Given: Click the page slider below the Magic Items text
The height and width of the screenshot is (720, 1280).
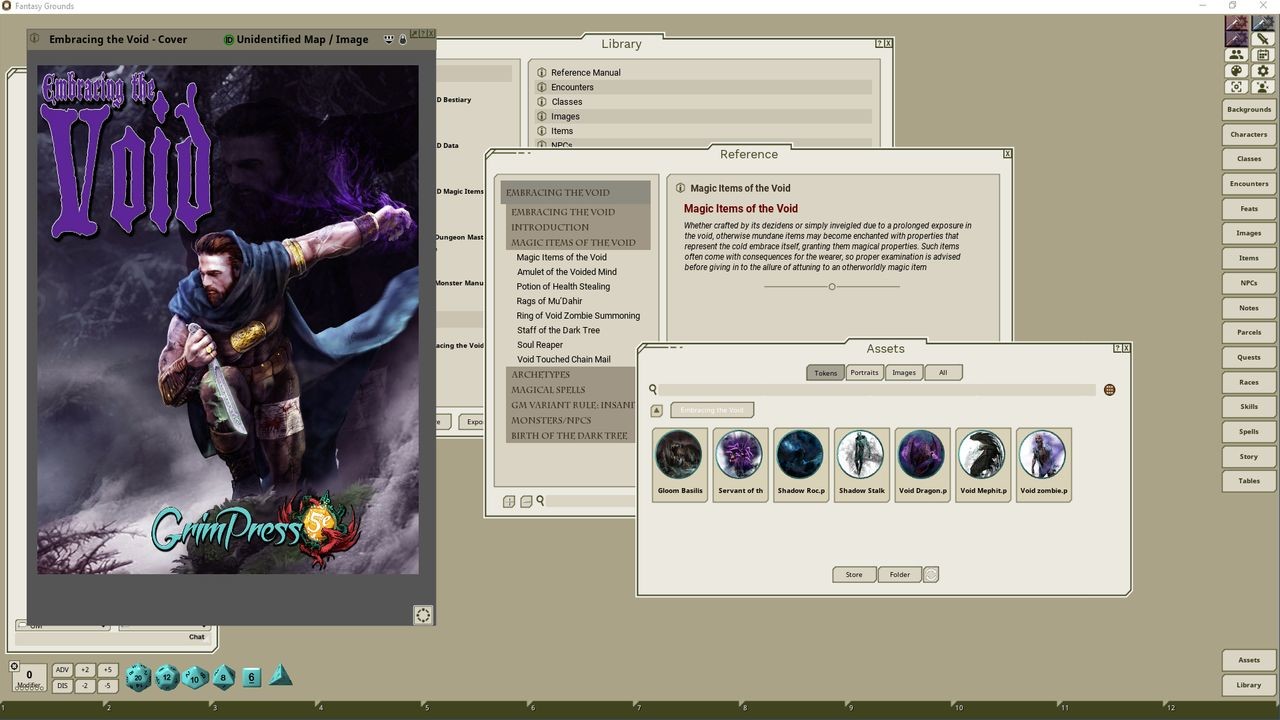Looking at the screenshot, I should coord(831,286).
